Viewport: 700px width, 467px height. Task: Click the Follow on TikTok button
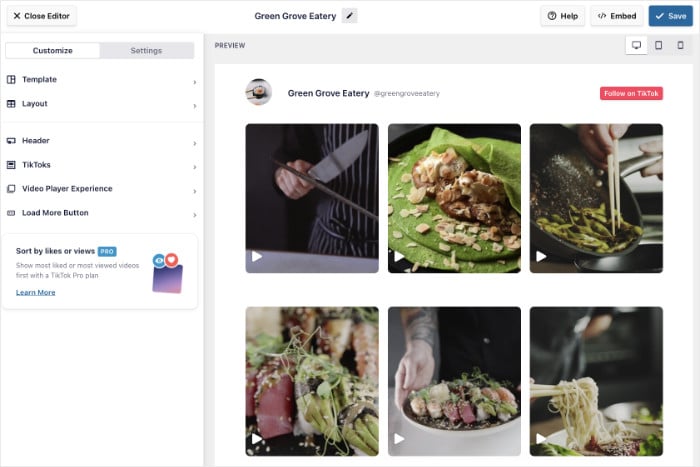click(631, 93)
